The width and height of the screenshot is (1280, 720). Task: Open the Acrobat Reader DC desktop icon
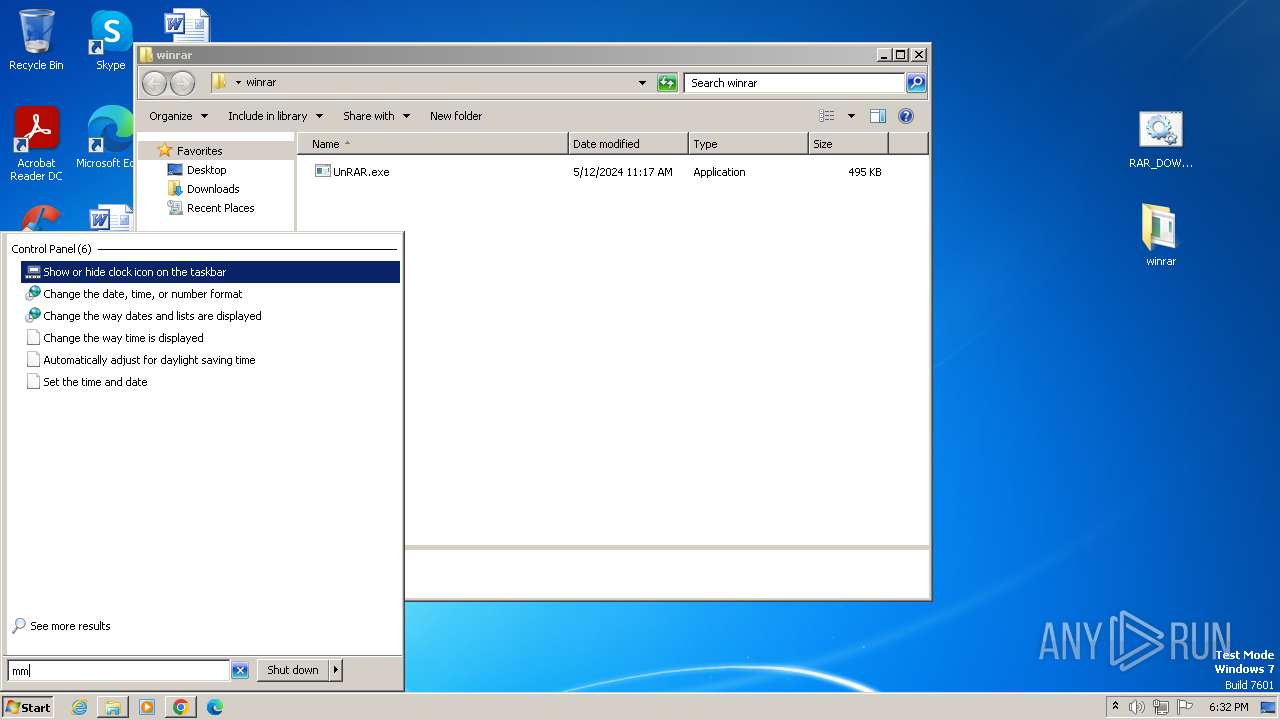(x=36, y=143)
